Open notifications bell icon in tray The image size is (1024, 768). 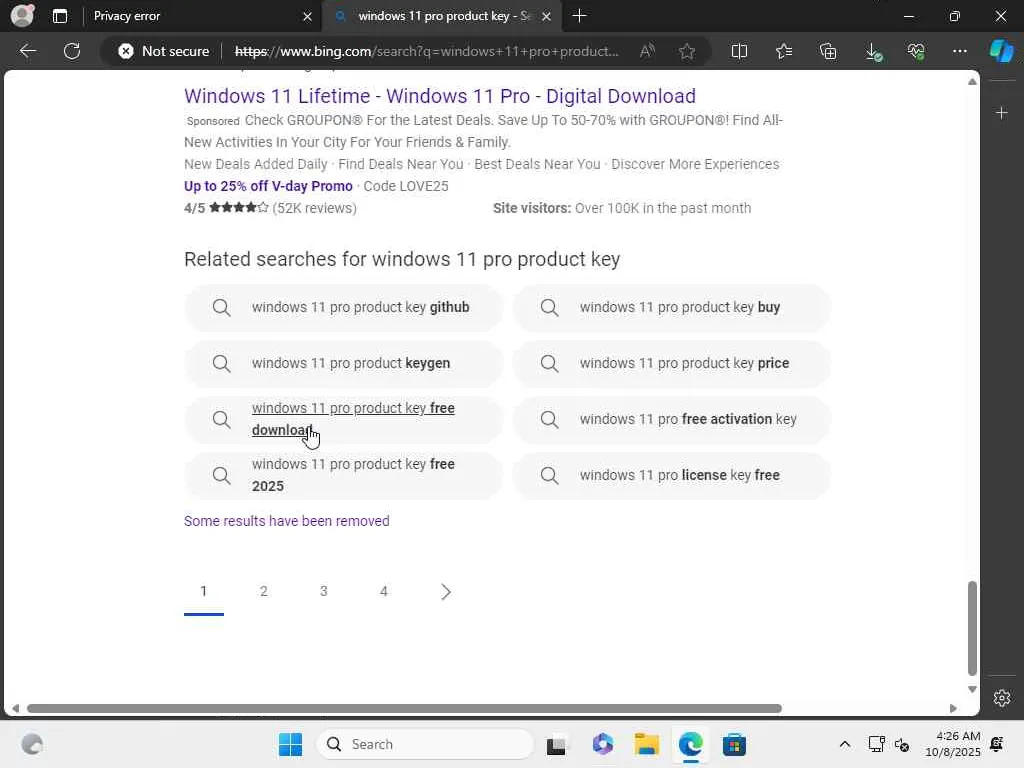997,744
